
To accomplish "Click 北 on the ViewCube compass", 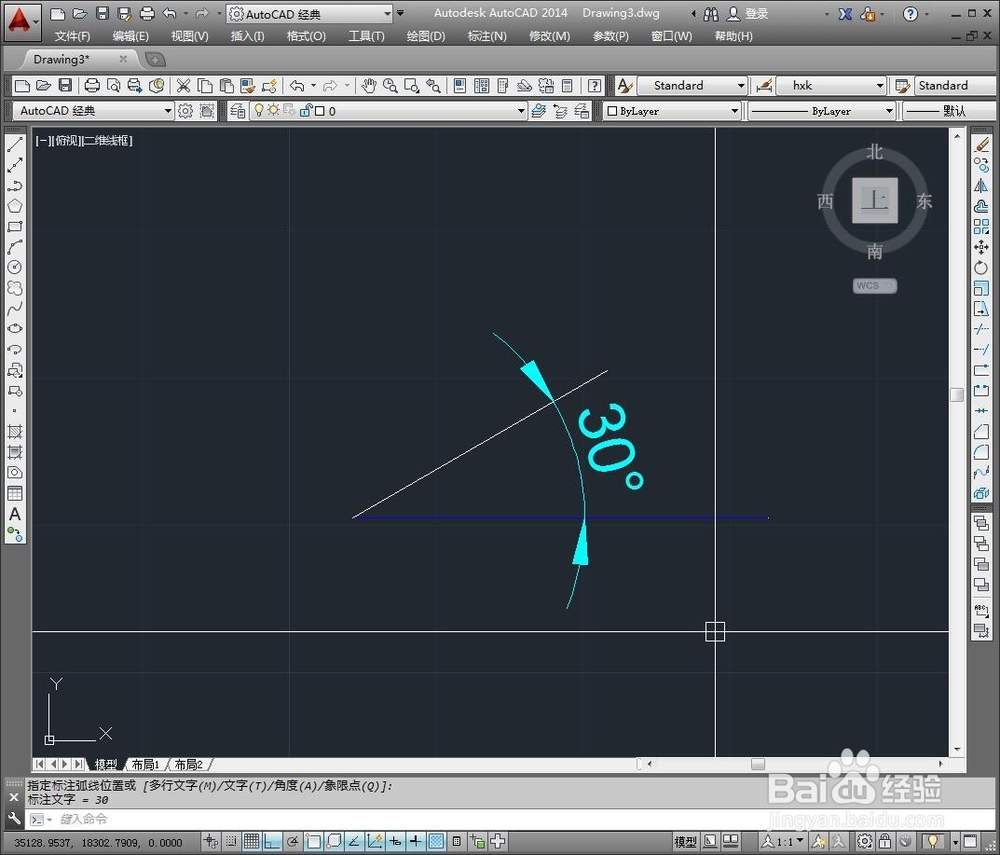I will click(874, 152).
